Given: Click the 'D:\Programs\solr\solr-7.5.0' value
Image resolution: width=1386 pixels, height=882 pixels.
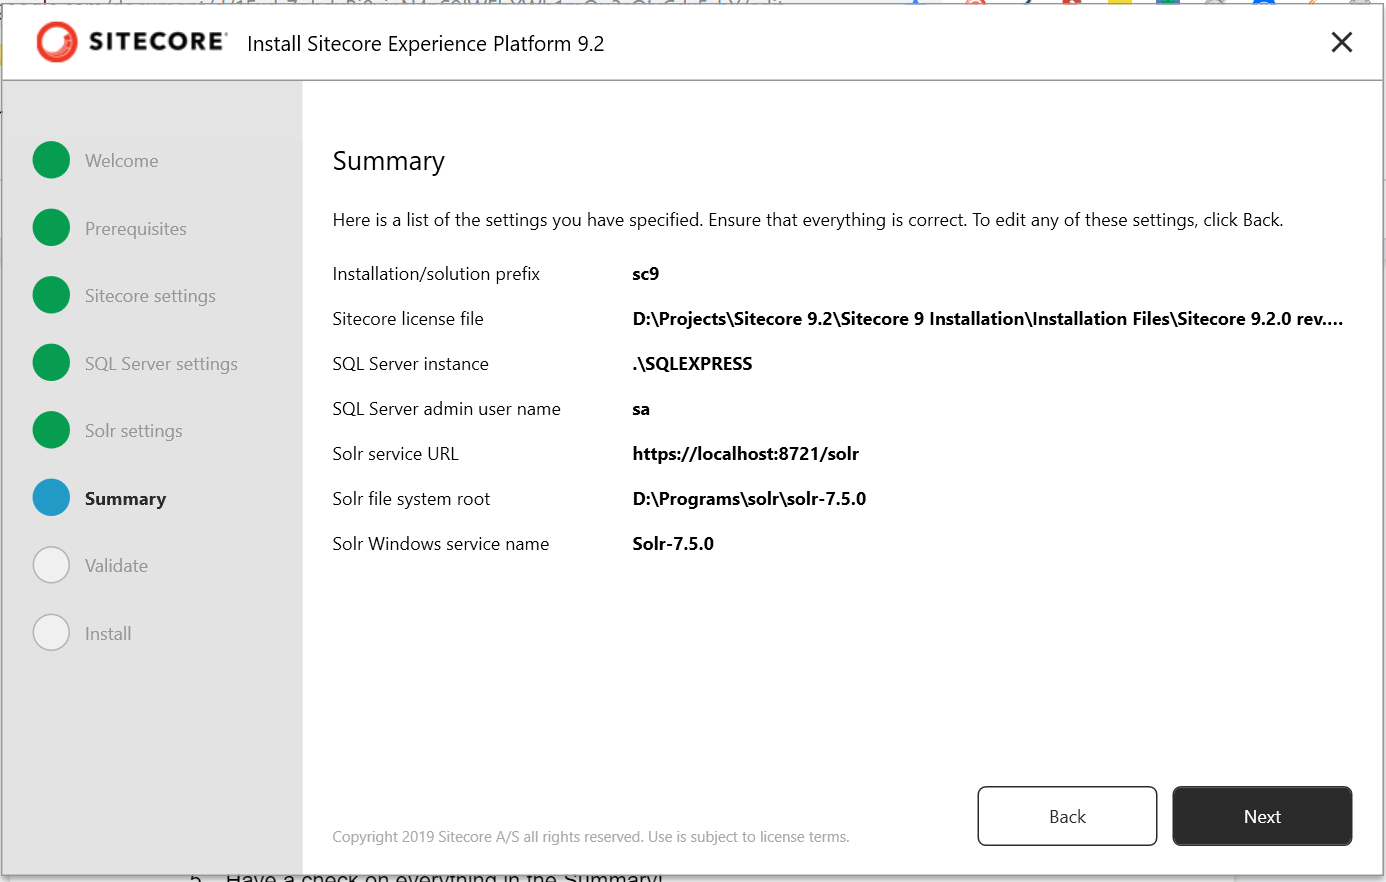Looking at the screenshot, I should click(749, 499).
